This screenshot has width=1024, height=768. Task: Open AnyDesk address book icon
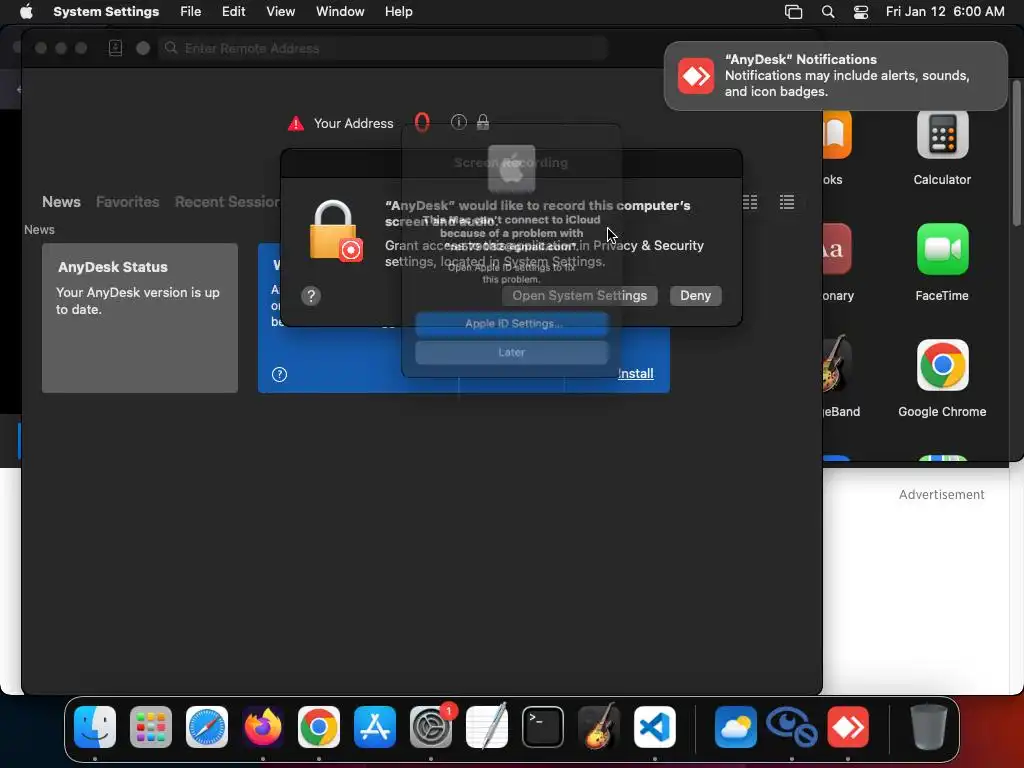(x=116, y=48)
